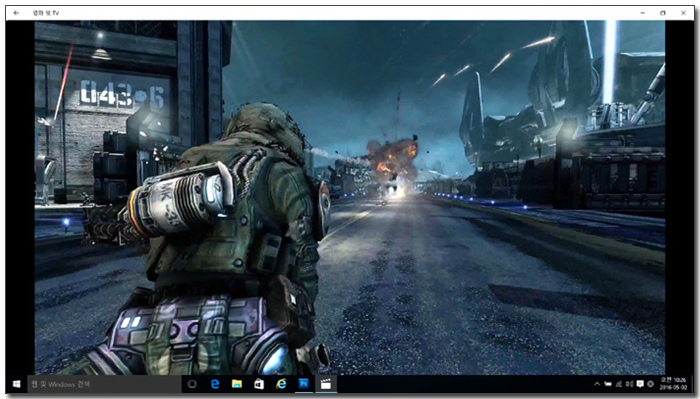Open the Action Center notifications icon
Viewport: 700px width, 399px height.
pos(640,384)
